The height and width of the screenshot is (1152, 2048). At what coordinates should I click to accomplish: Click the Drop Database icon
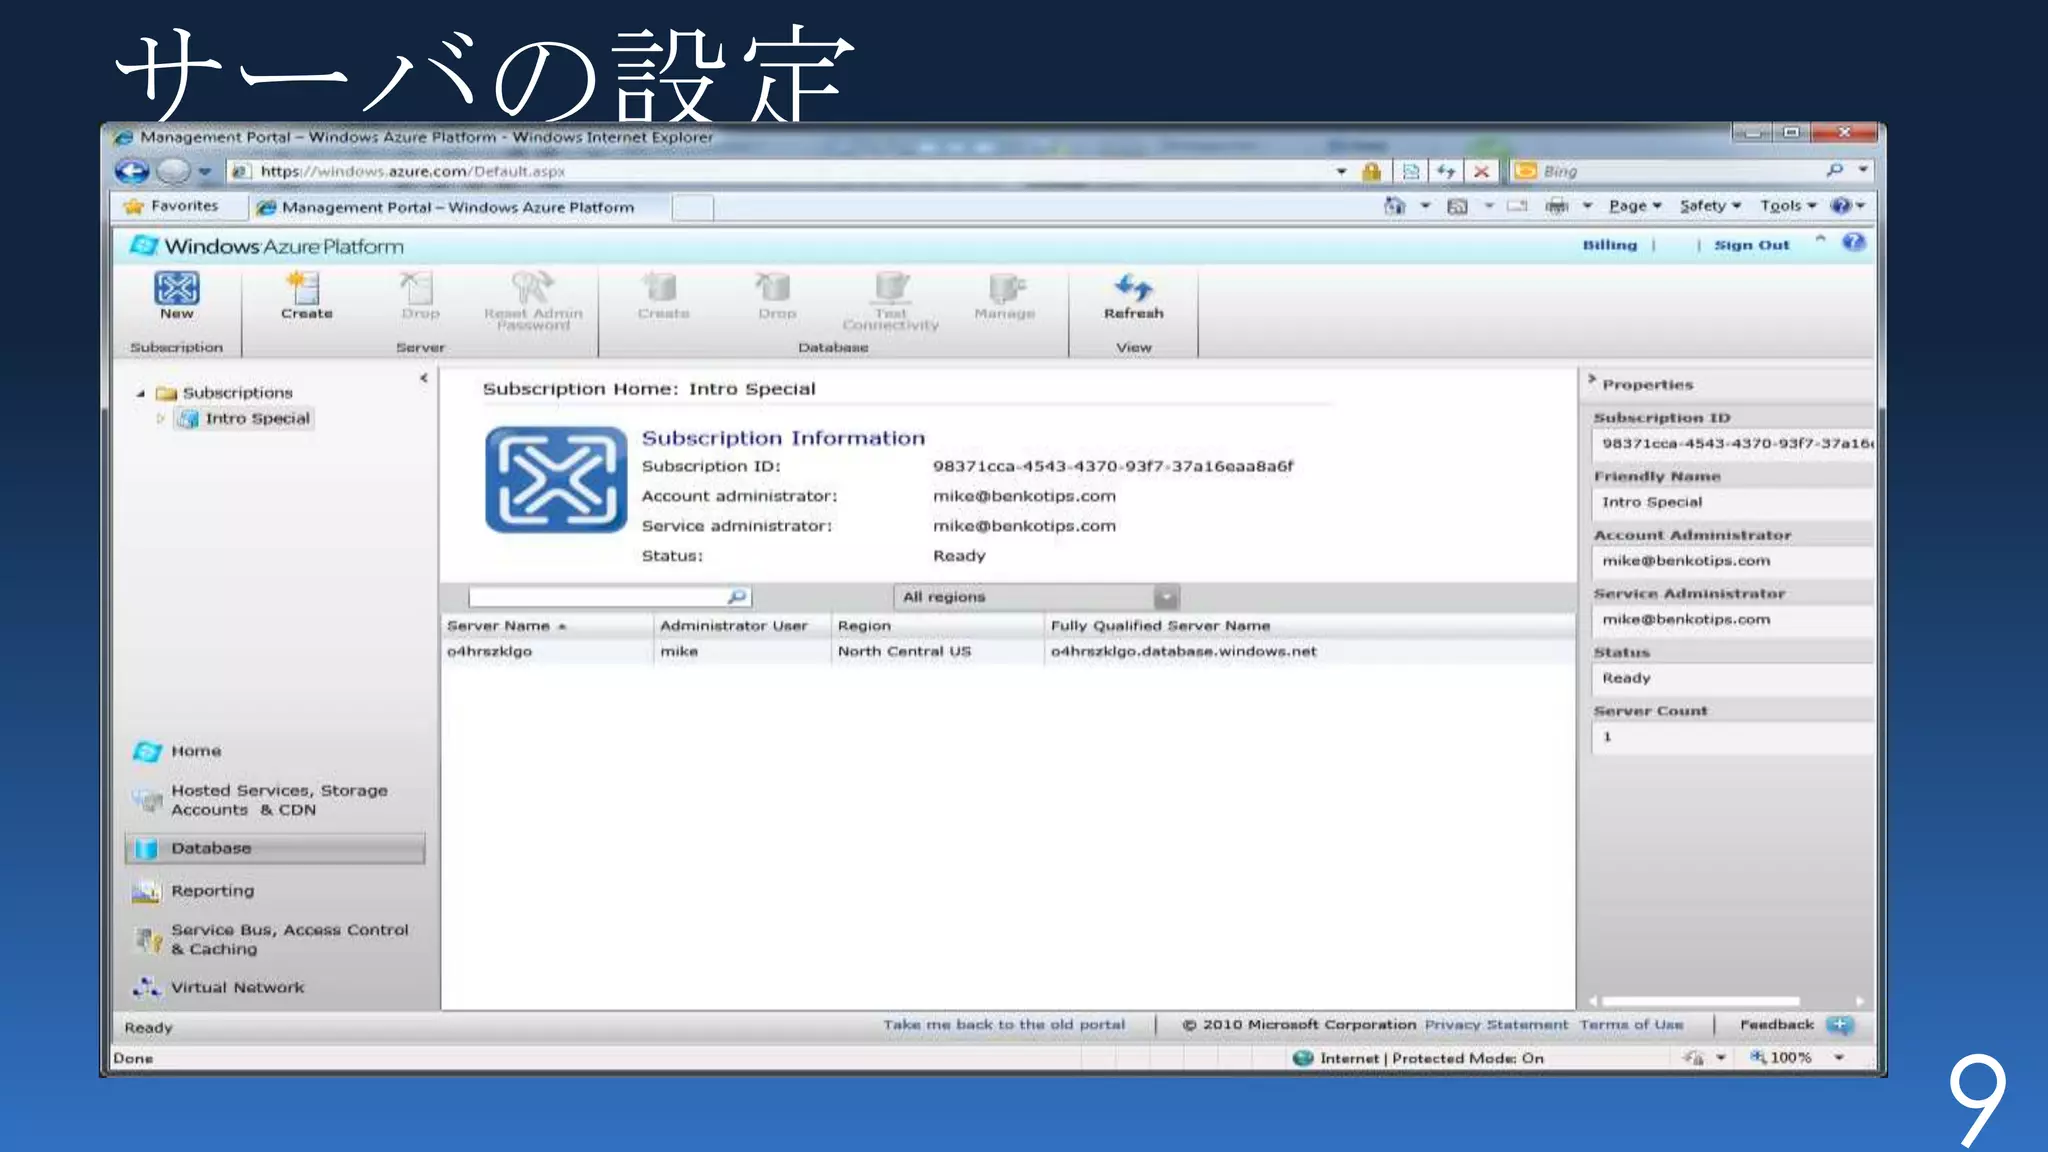pyautogui.click(x=775, y=288)
